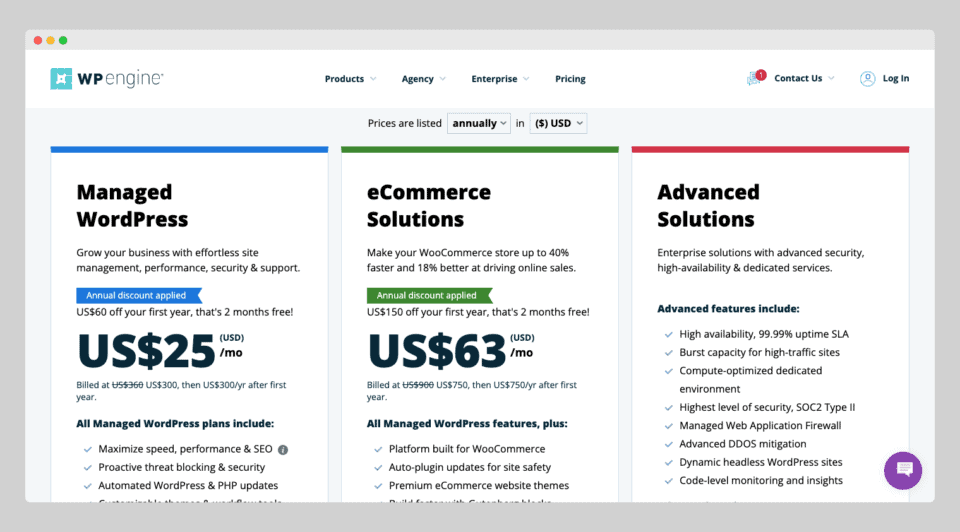
Task: Open the ($) USD currency dropdown
Action: point(558,123)
